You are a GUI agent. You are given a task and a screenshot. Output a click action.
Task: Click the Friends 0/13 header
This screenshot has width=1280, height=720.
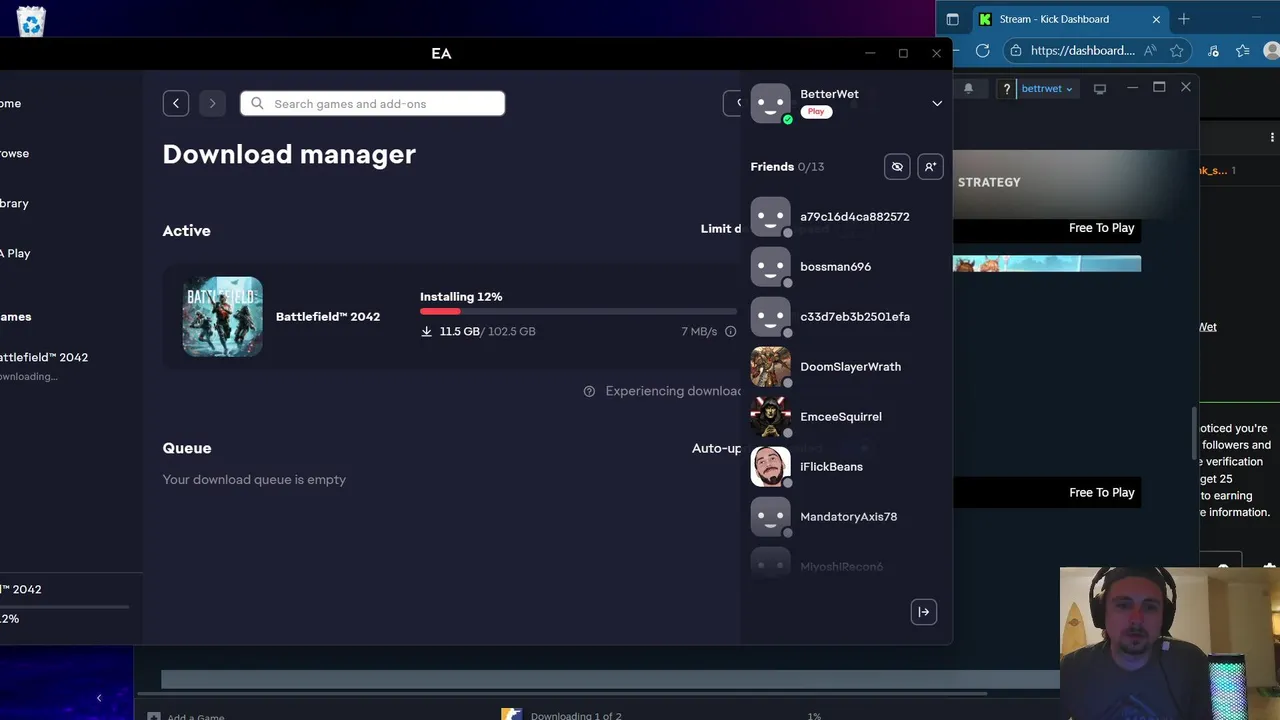point(787,167)
